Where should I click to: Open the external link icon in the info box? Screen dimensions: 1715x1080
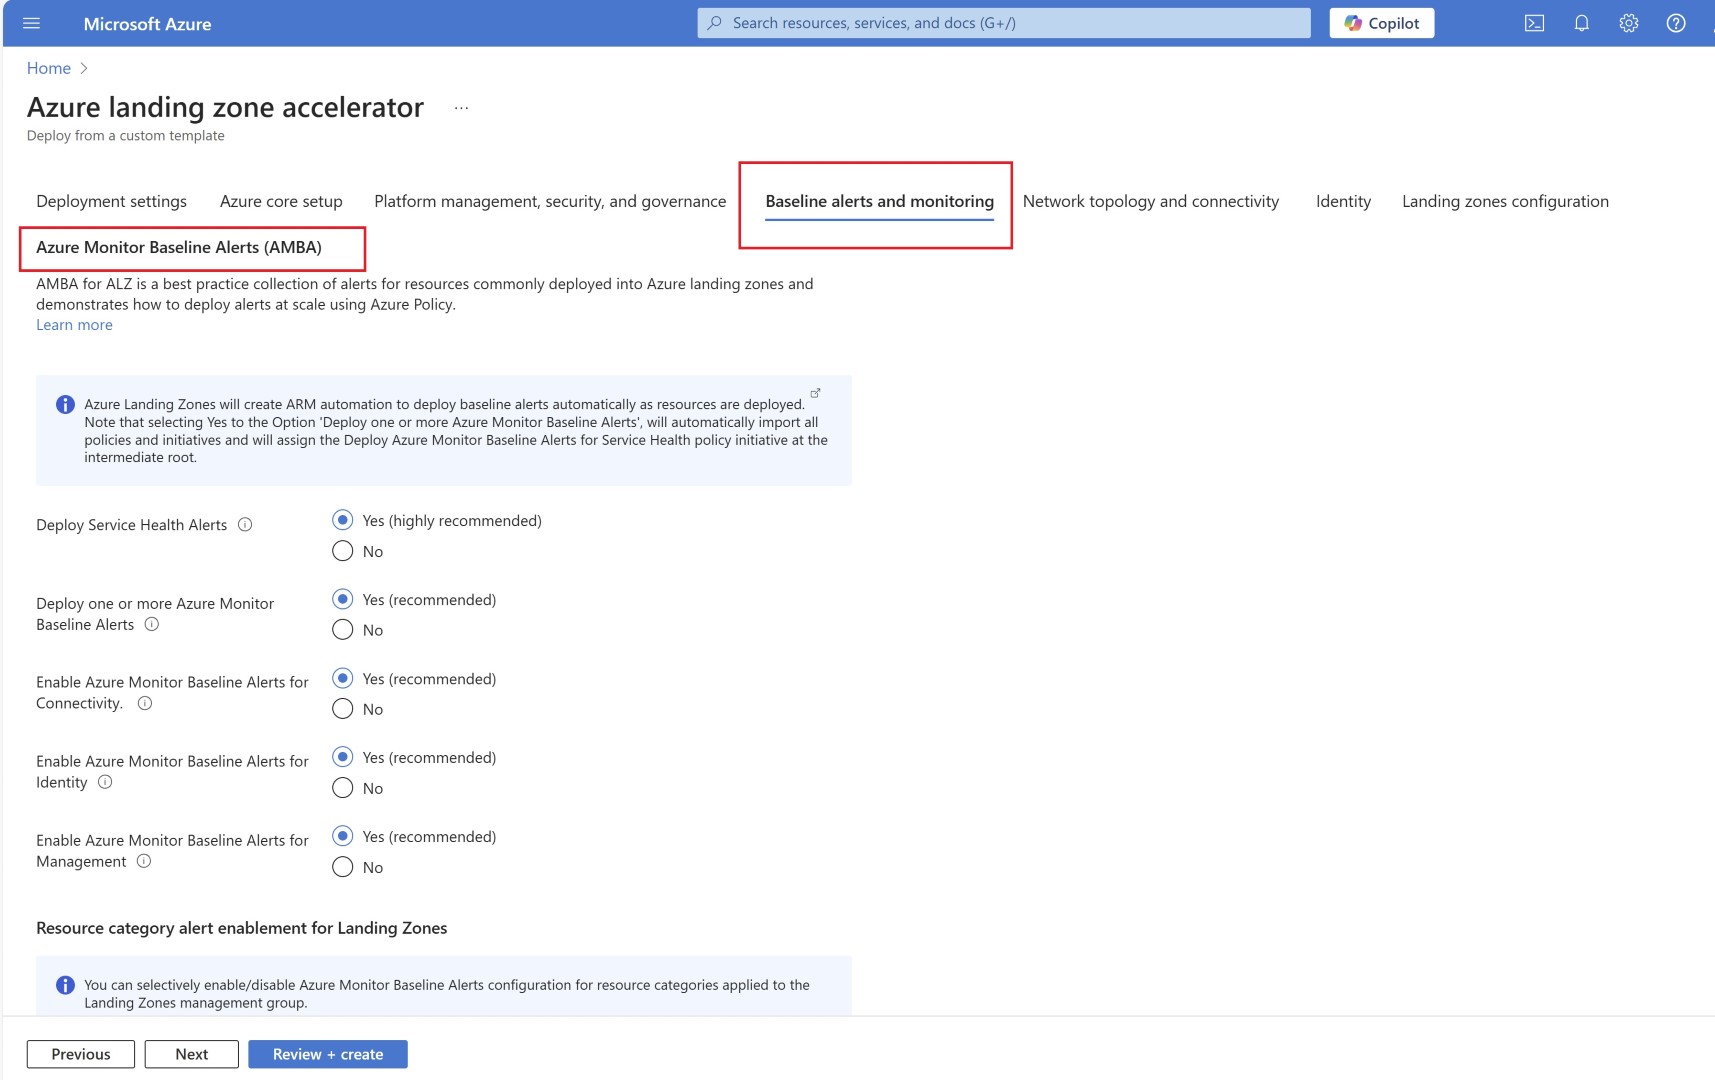pos(815,393)
